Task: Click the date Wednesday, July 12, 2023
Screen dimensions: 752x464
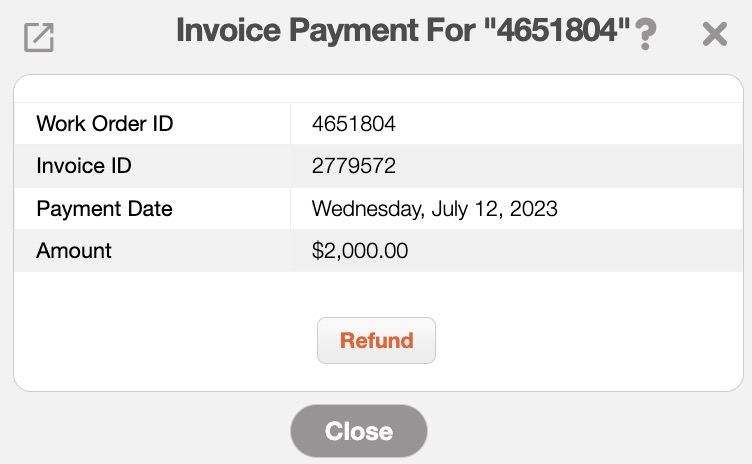Action: [434, 209]
